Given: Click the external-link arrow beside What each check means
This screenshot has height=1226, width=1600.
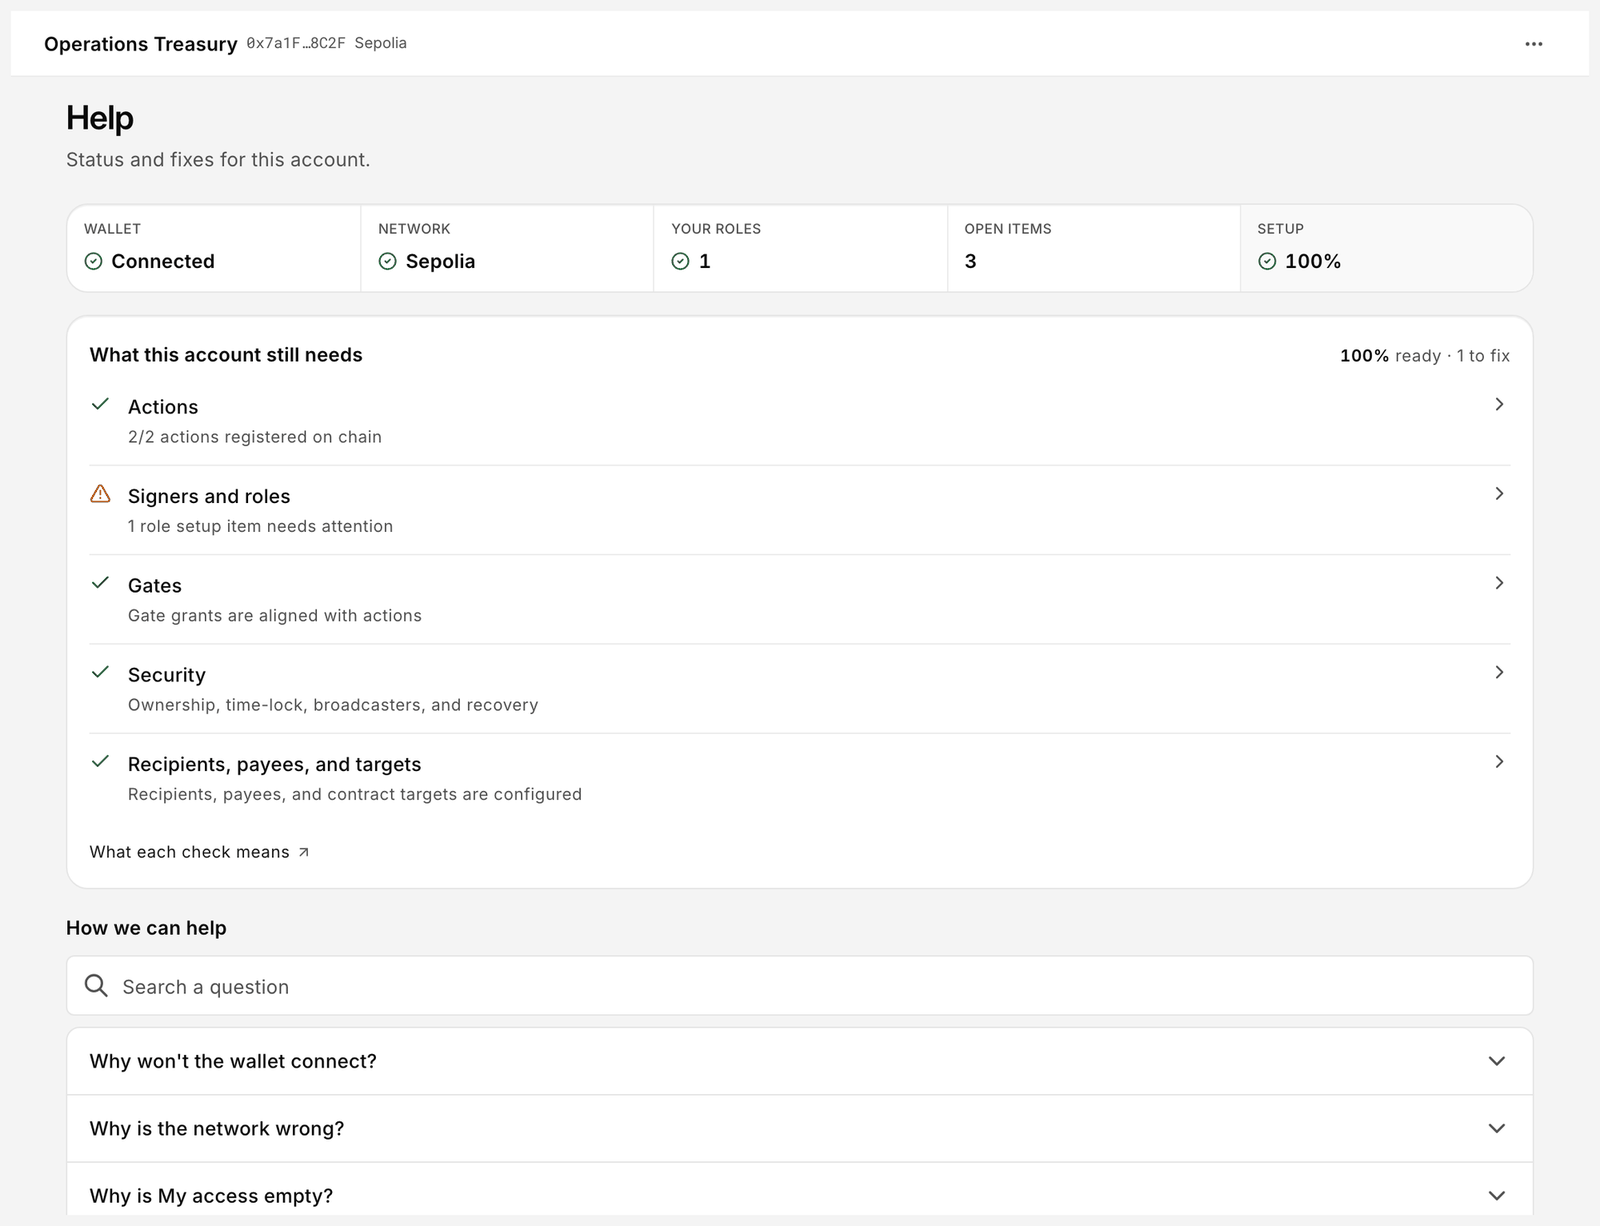Looking at the screenshot, I should [304, 852].
